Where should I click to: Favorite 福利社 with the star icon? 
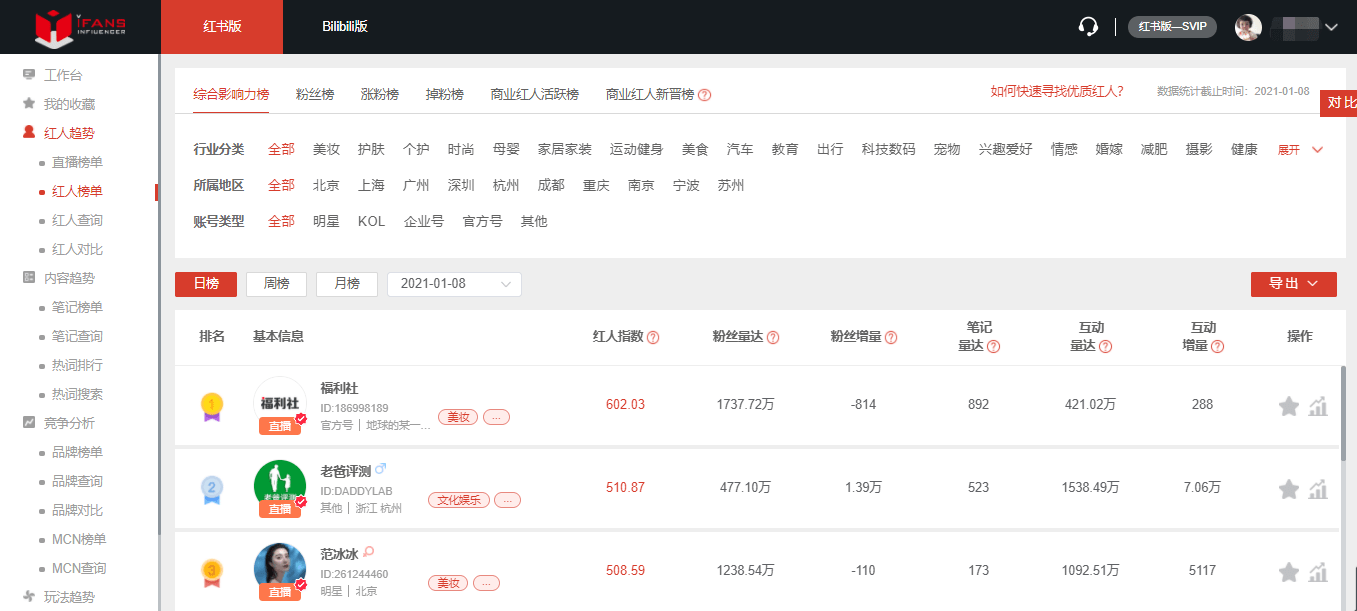(1289, 406)
